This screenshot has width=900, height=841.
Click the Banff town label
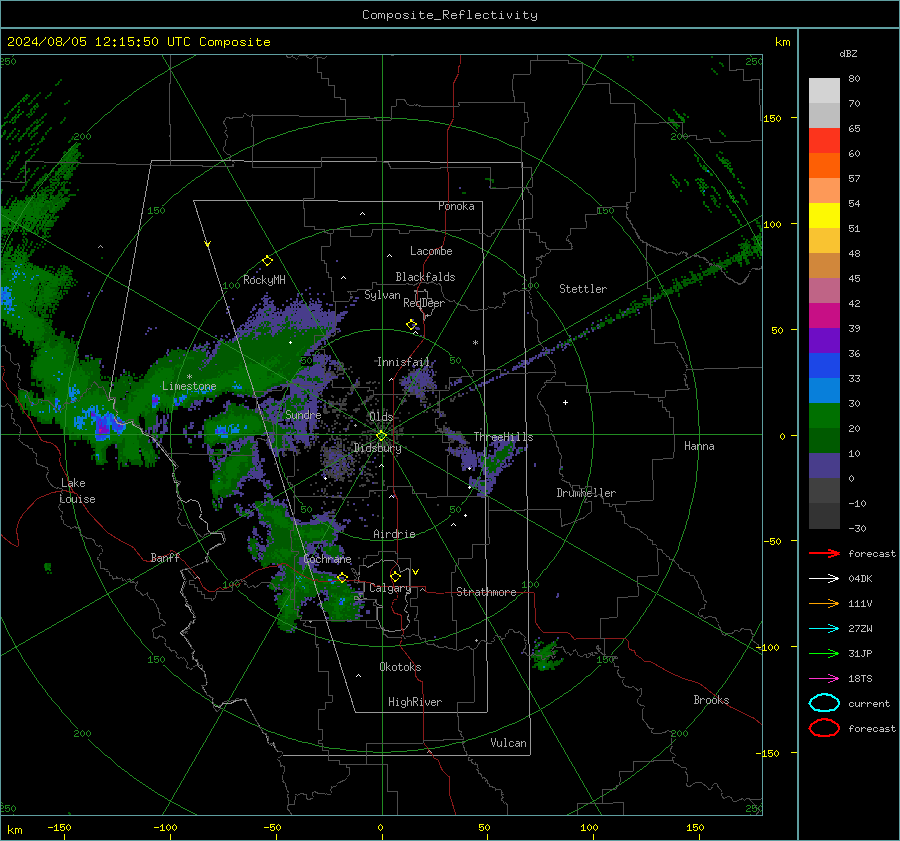[165, 557]
